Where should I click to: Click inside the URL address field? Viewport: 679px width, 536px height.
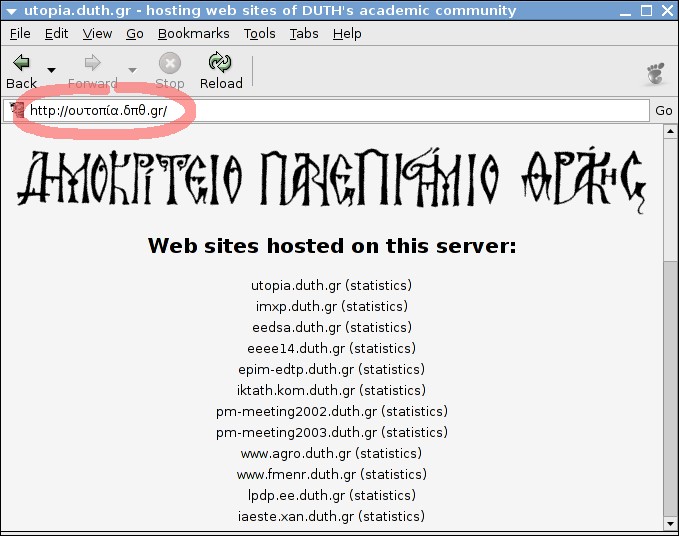[400, 110]
